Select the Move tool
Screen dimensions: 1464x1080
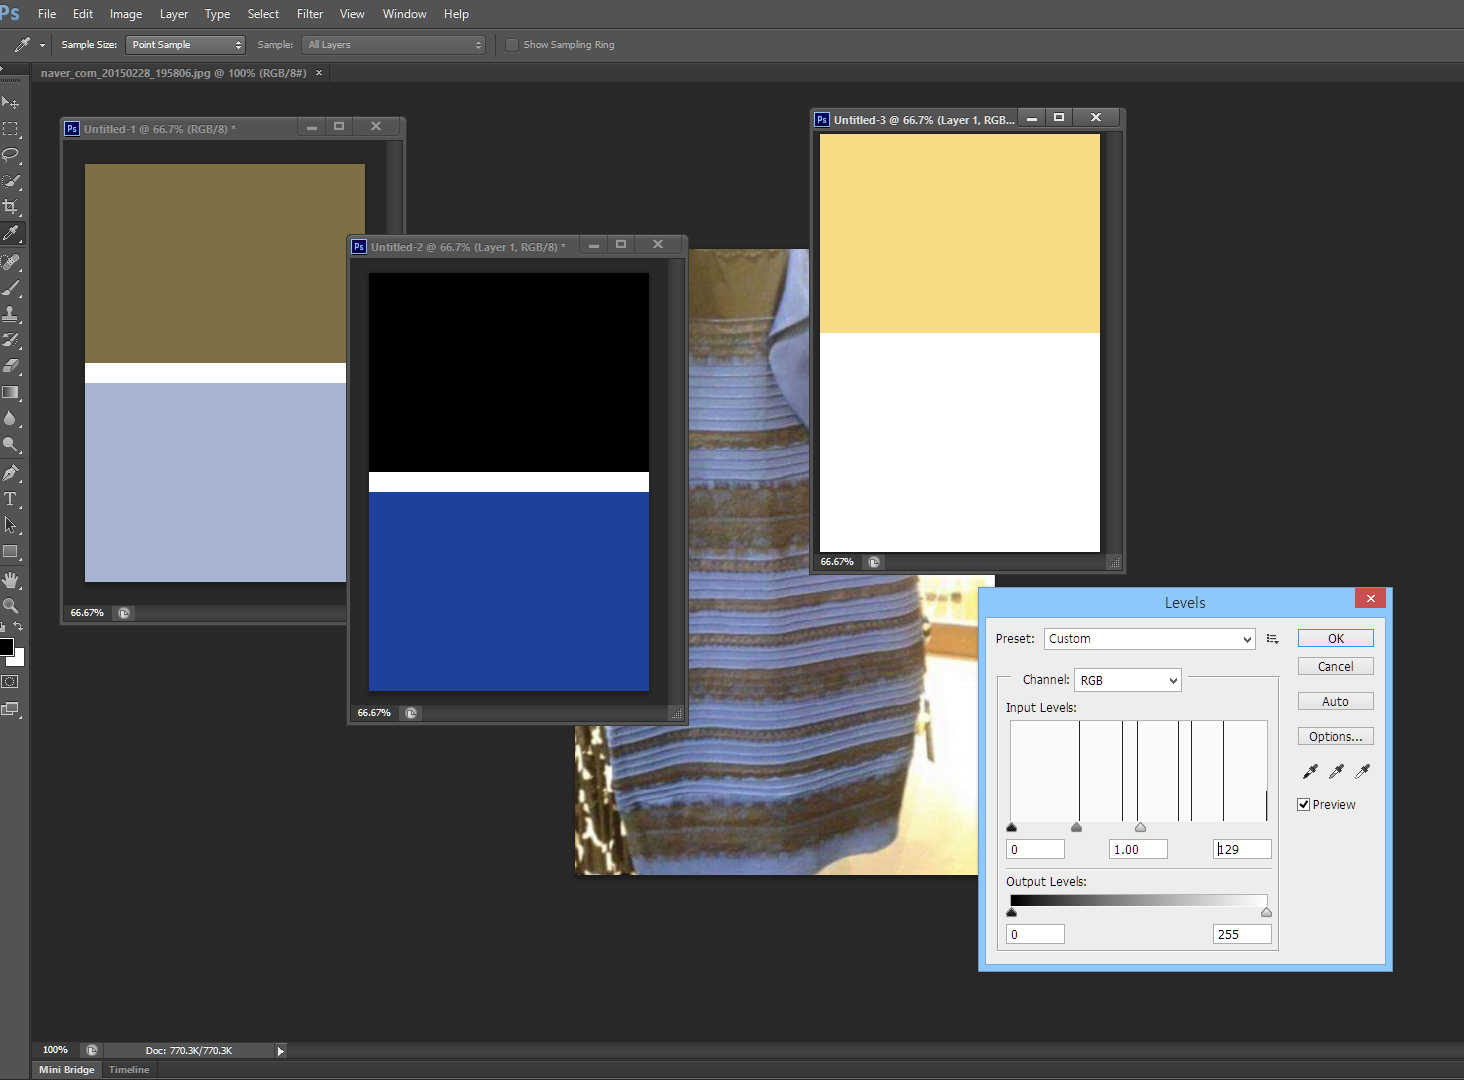pos(11,102)
